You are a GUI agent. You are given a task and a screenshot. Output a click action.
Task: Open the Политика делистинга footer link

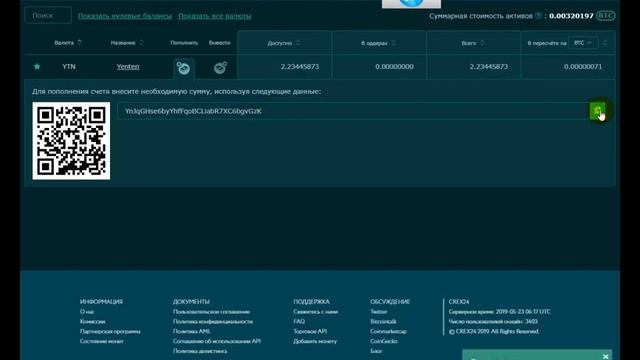click(x=200, y=351)
